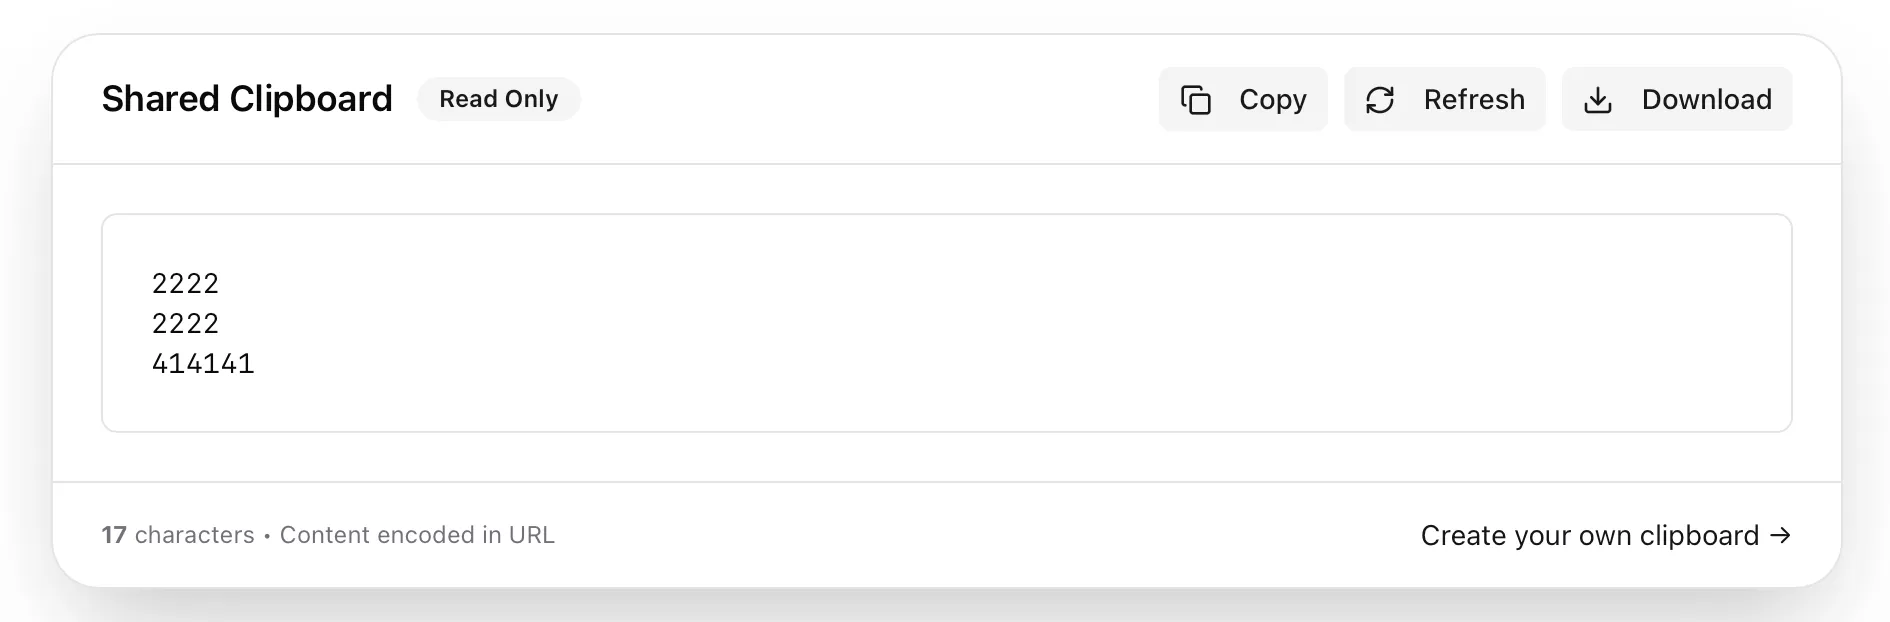Click the circular arrows Refresh icon
The width and height of the screenshot is (1890, 622).
(1380, 100)
